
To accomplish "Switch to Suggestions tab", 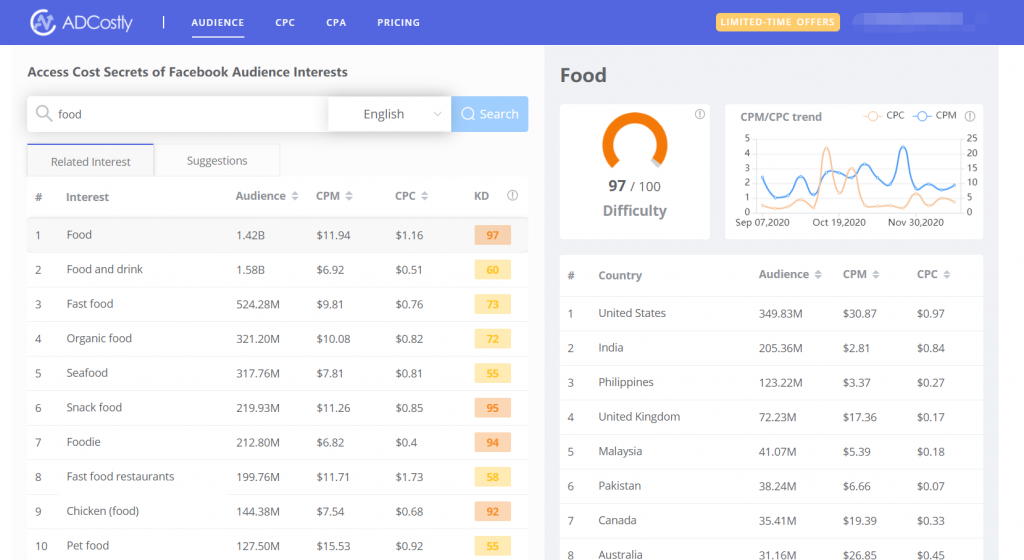I will [217, 161].
